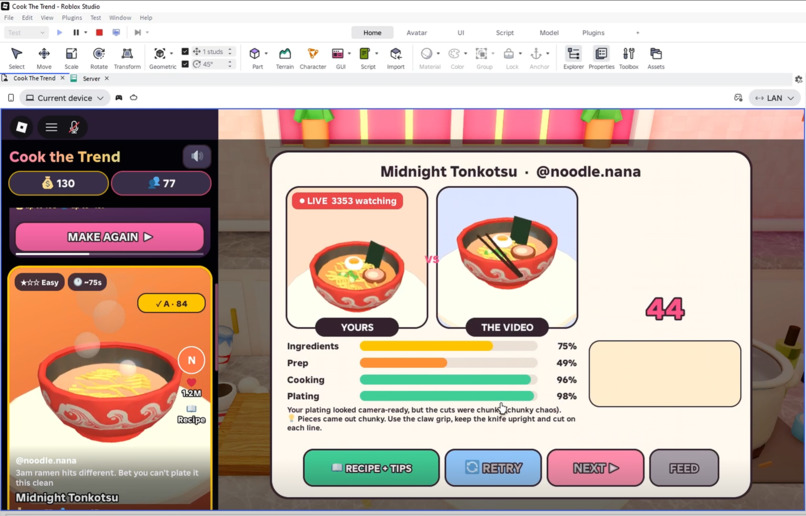This screenshot has width=806, height=516.
Task: Toggle game sound speaker button
Action: (197, 156)
